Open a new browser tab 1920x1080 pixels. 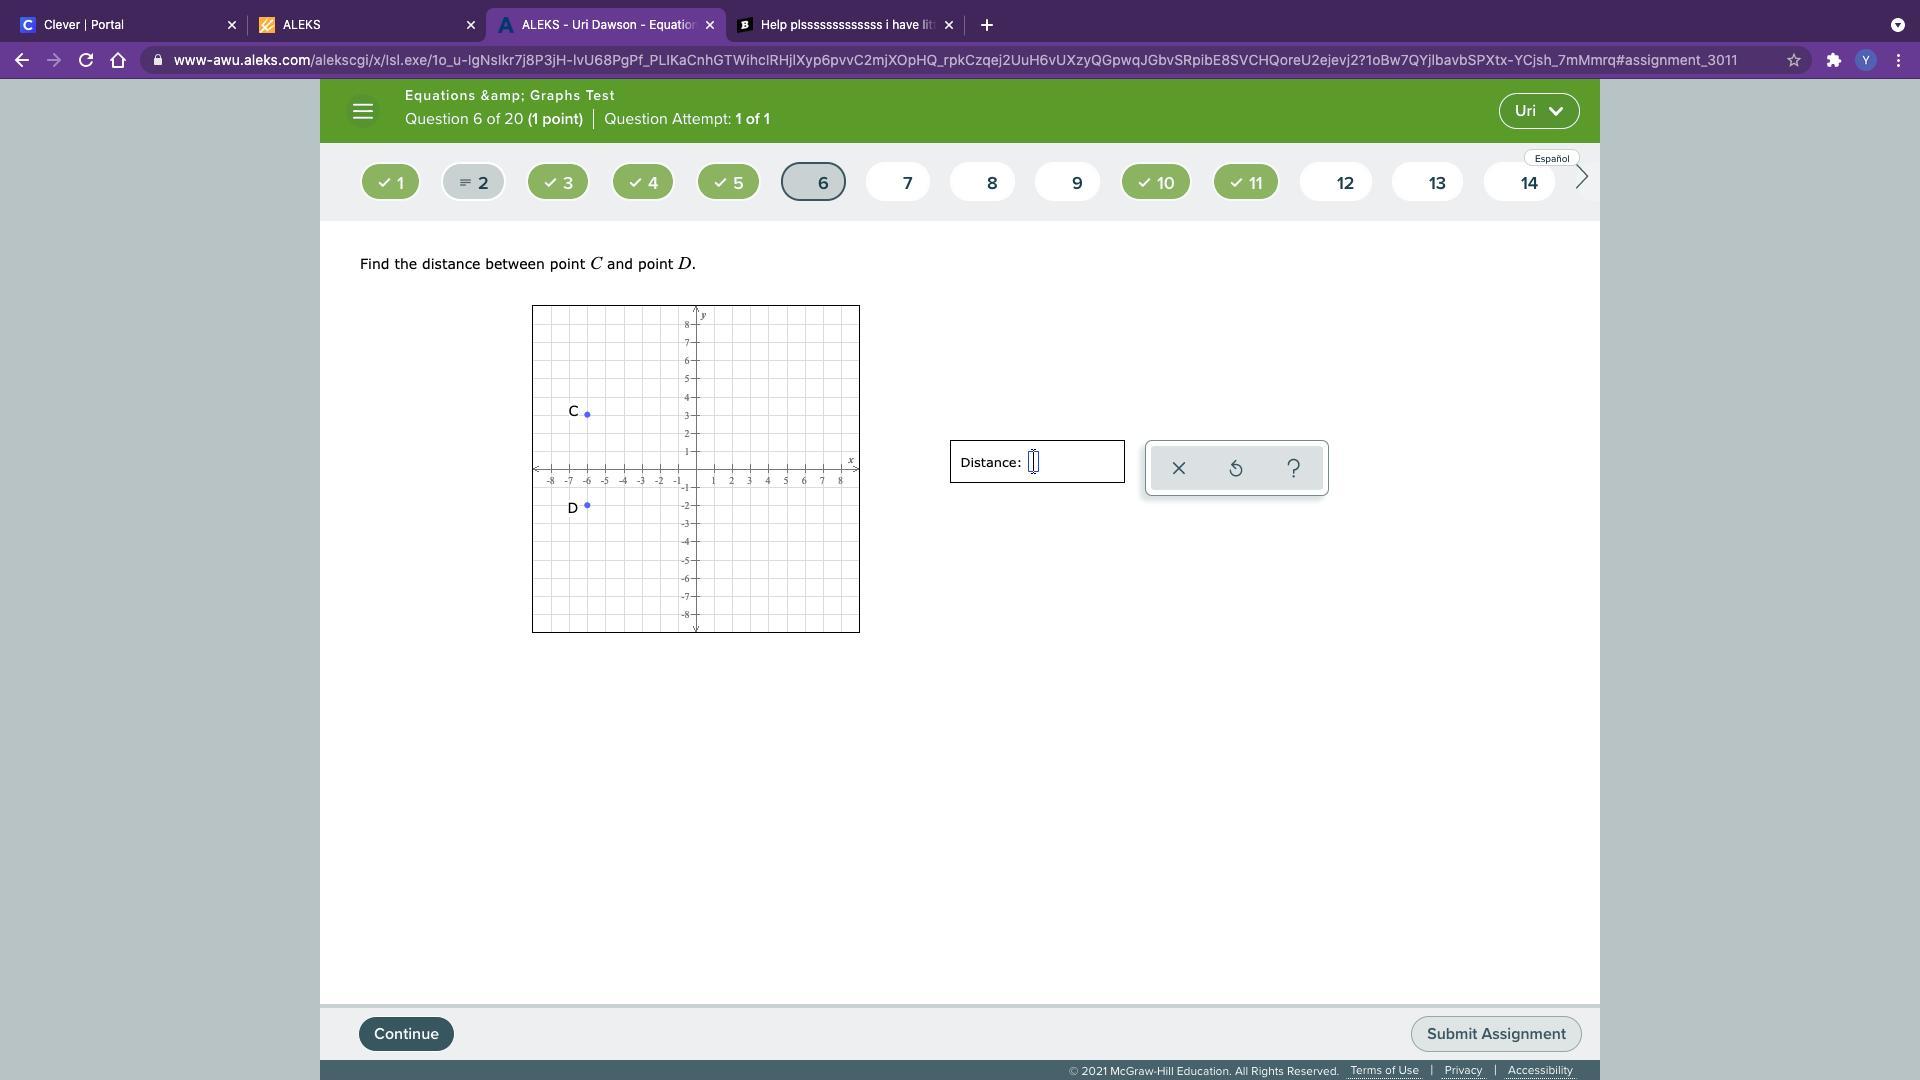(986, 25)
